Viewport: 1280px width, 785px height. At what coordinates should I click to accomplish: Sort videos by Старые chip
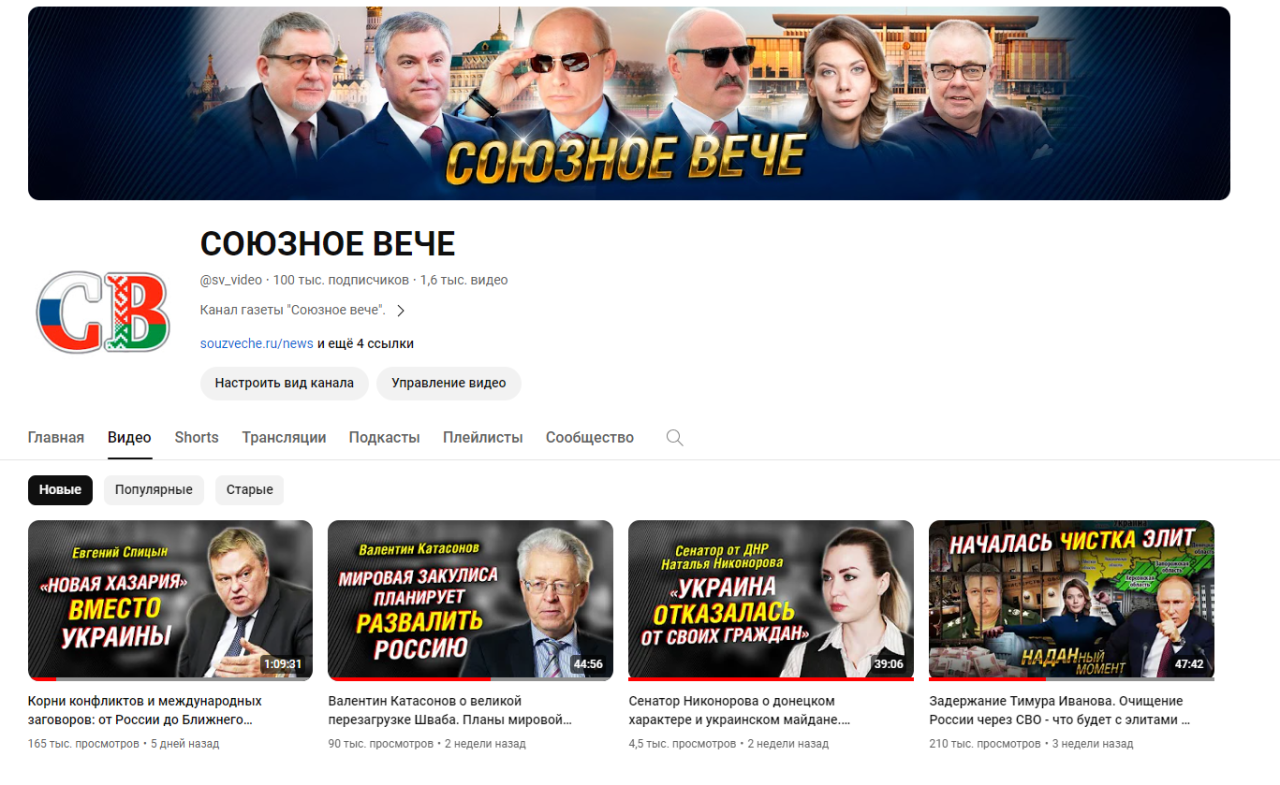[x=249, y=490]
